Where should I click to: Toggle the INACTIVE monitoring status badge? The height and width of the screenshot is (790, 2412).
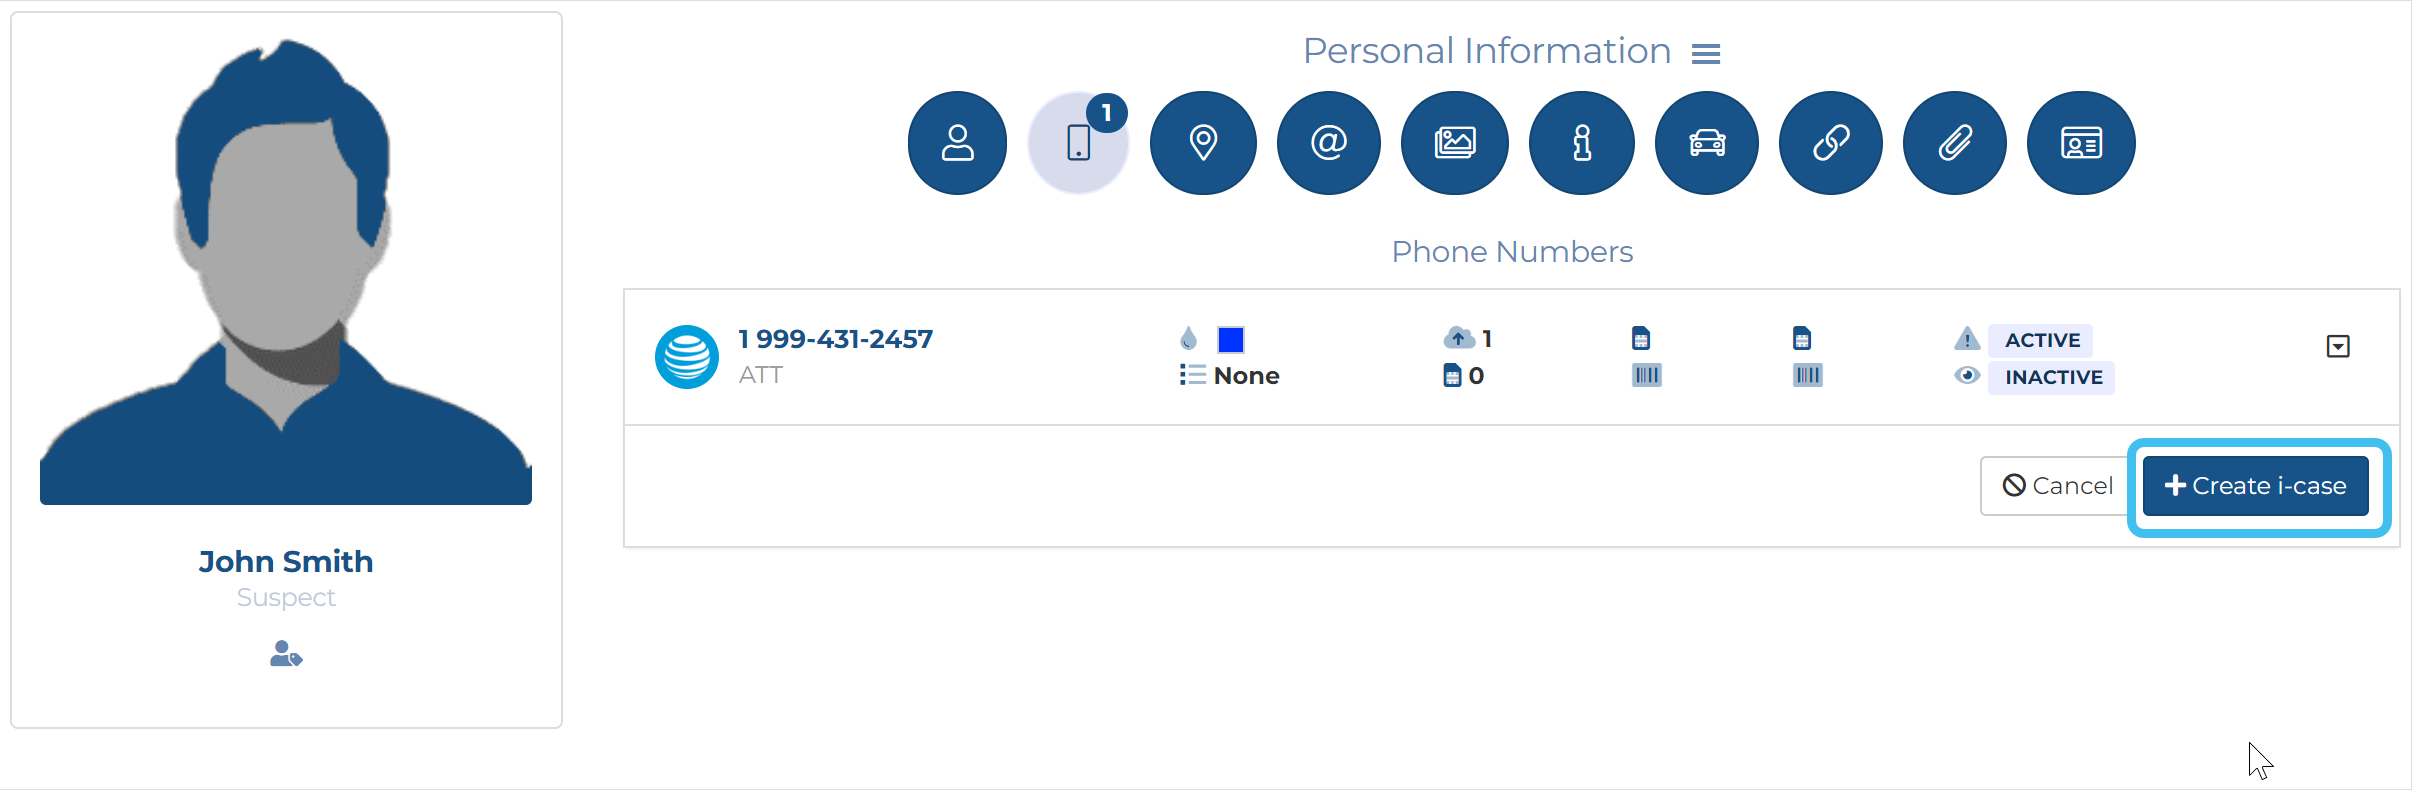coord(2052,377)
